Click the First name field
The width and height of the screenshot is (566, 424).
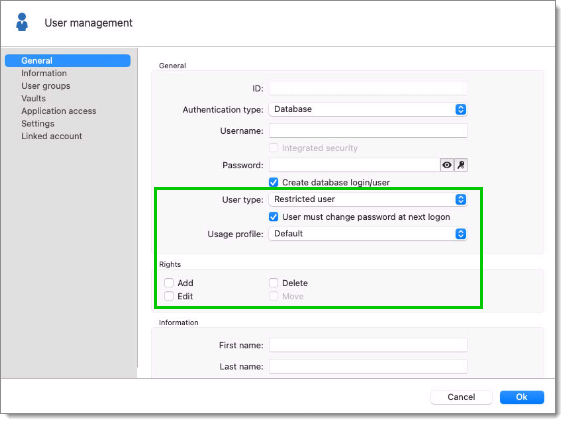[x=368, y=345]
